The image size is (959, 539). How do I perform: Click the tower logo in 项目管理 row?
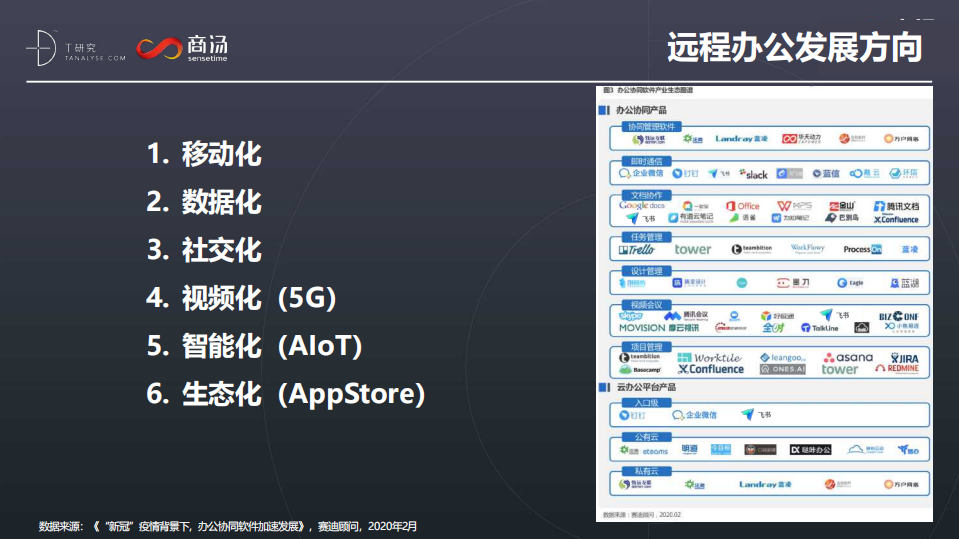[840, 370]
